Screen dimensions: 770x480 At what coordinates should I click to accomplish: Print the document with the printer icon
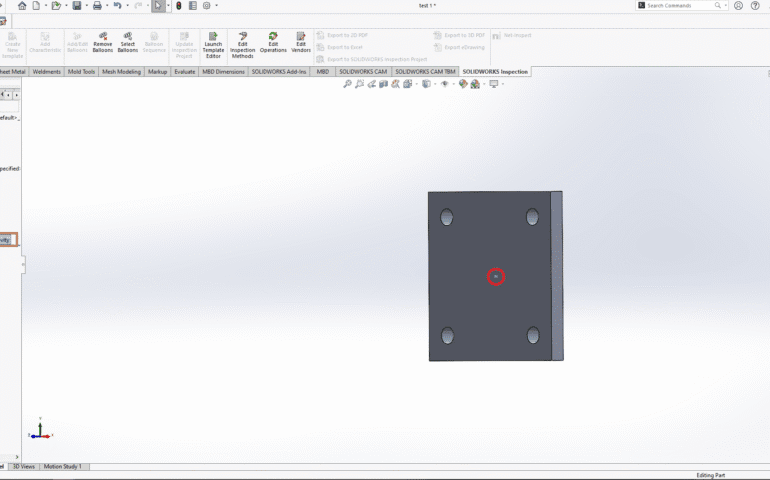pos(97,5)
